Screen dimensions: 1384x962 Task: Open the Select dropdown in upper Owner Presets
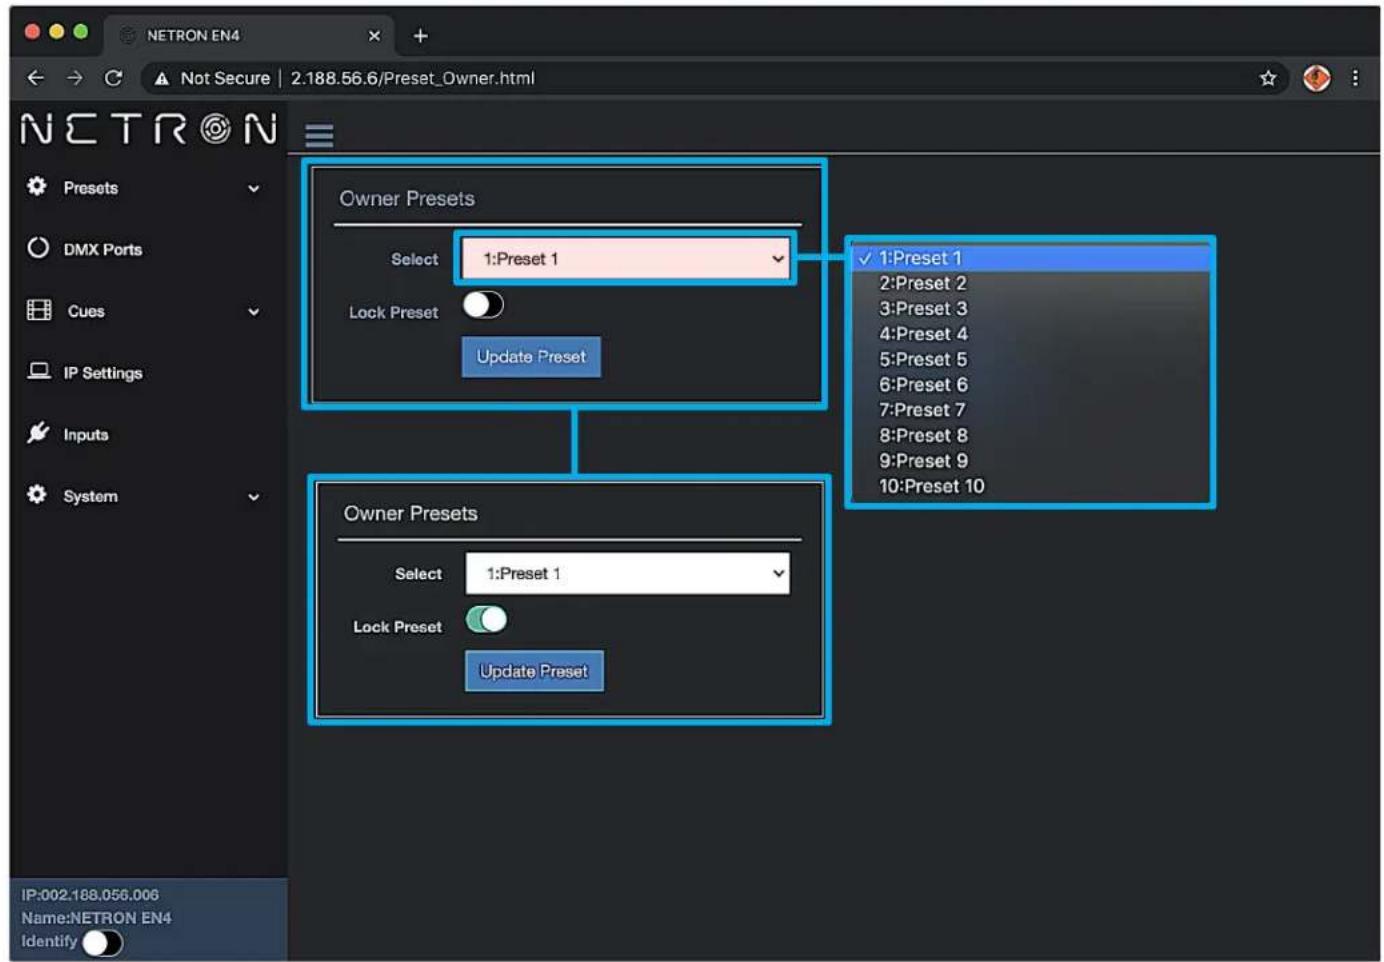point(626,259)
